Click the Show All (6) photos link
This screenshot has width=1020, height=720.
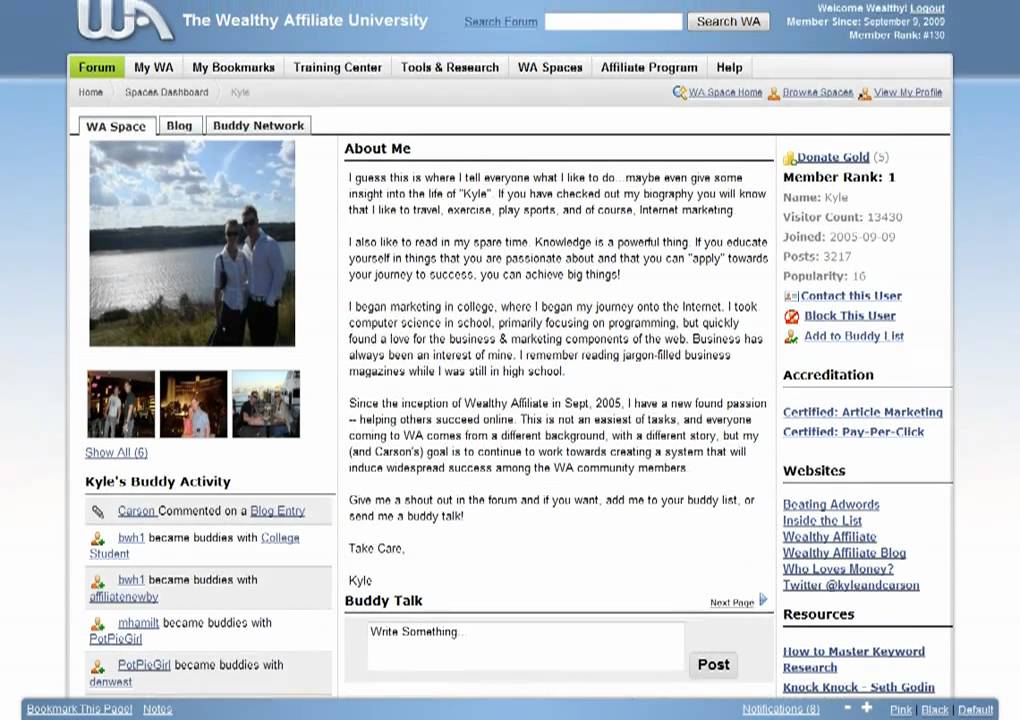coord(116,452)
